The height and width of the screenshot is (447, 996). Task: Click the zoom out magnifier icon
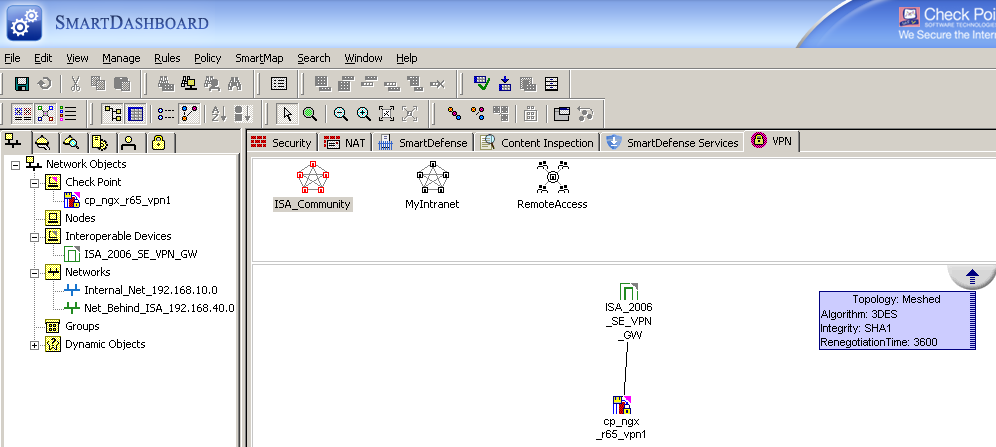[x=341, y=114]
